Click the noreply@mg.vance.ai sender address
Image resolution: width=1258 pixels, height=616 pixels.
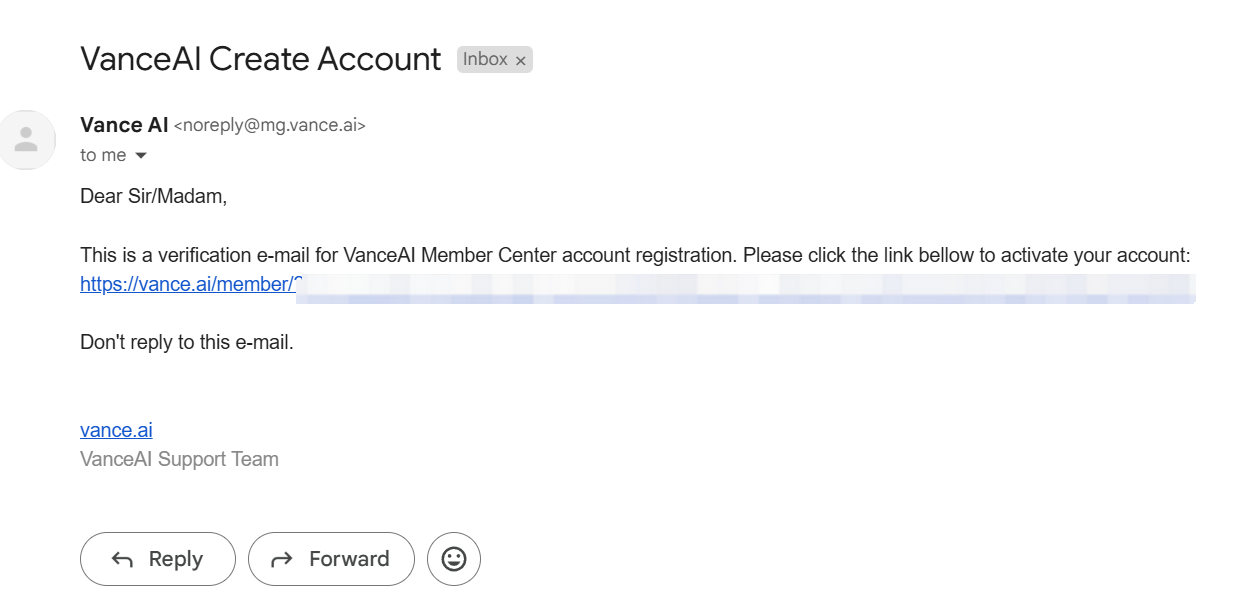click(x=270, y=126)
